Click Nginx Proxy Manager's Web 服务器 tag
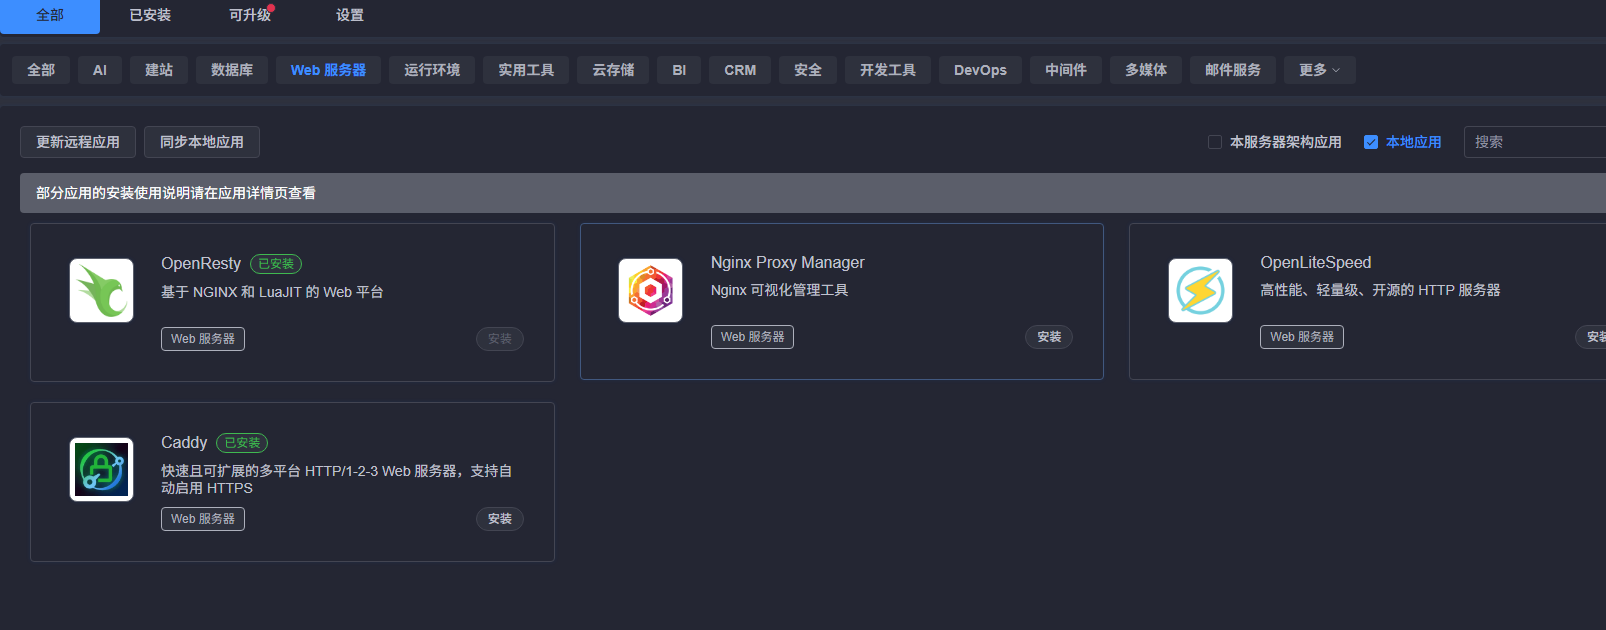Viewport: 1606px width, 630px height. (x=752, y=337)
